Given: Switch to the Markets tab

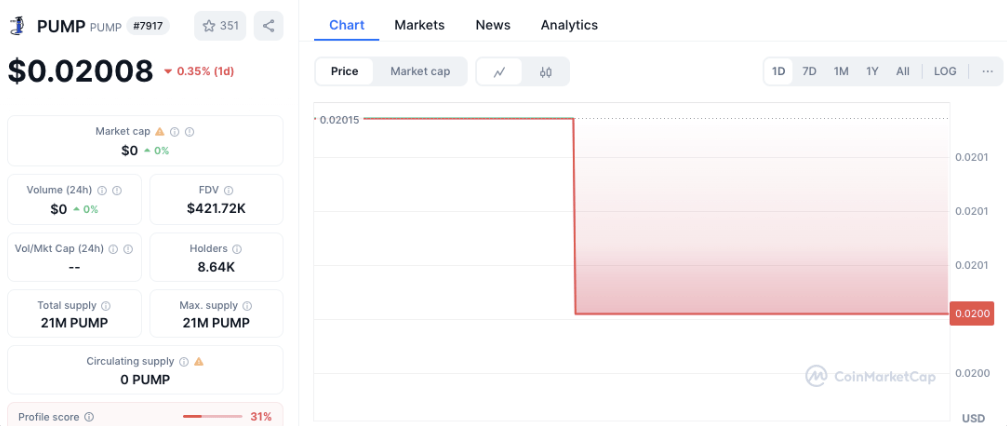Looking at the screenshot, I should click(419, 25).
